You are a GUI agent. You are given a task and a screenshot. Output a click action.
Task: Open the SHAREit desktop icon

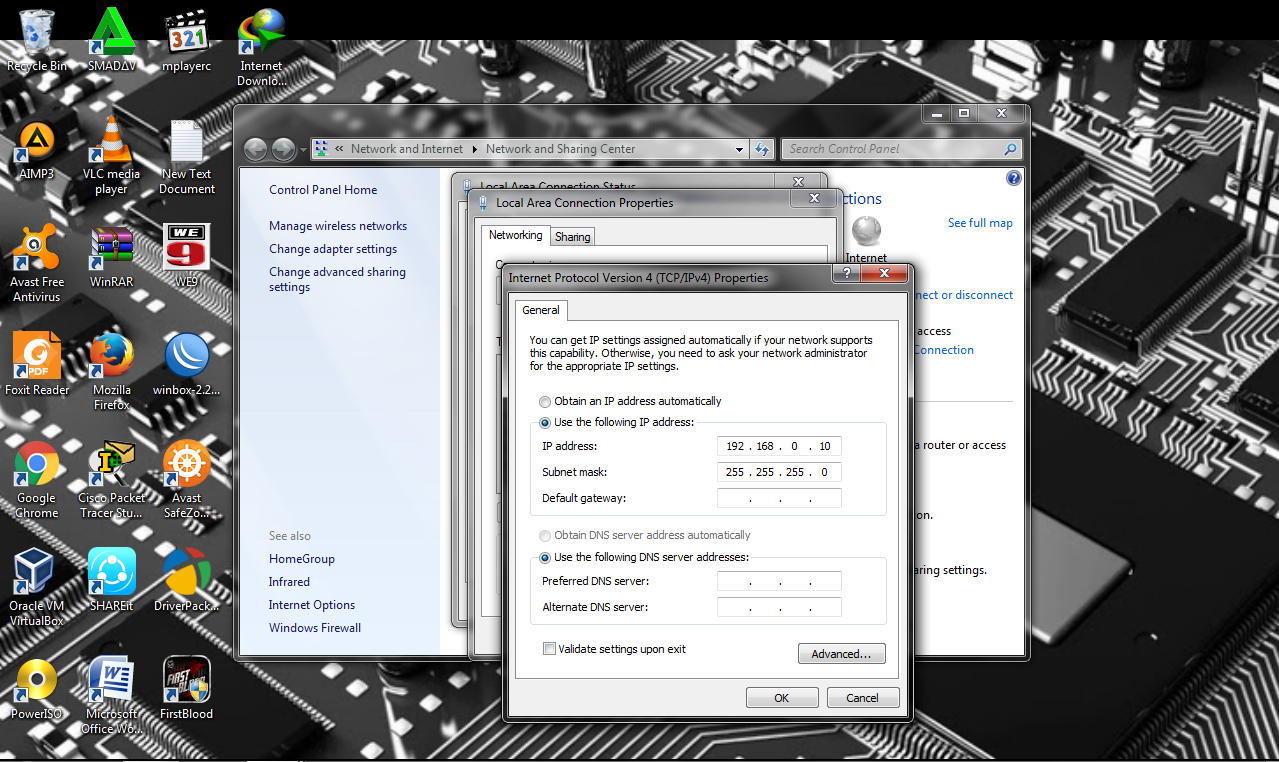[x=112, y=581]
